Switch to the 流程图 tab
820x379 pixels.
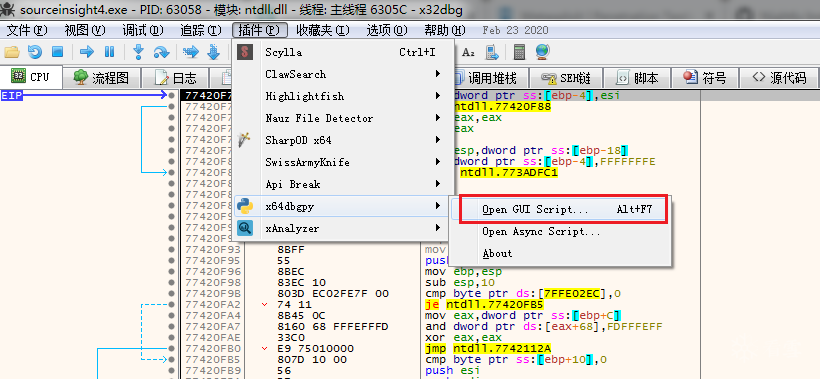tap(101, 78)
